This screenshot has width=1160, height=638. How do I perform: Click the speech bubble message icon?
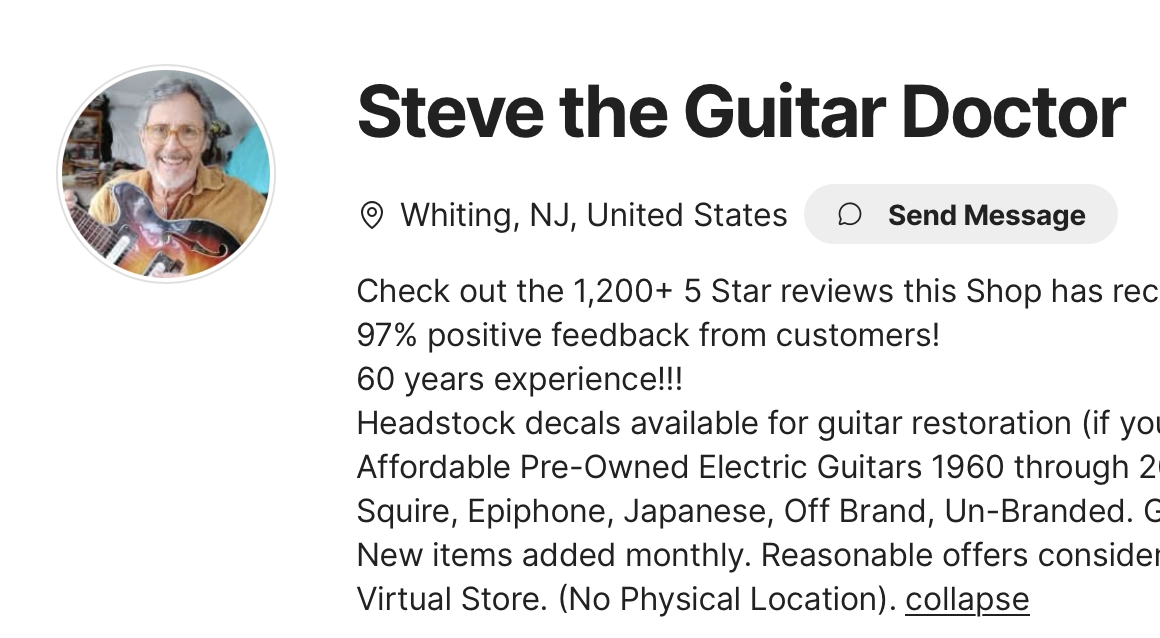pyautogui.click(x=850, y=215)
